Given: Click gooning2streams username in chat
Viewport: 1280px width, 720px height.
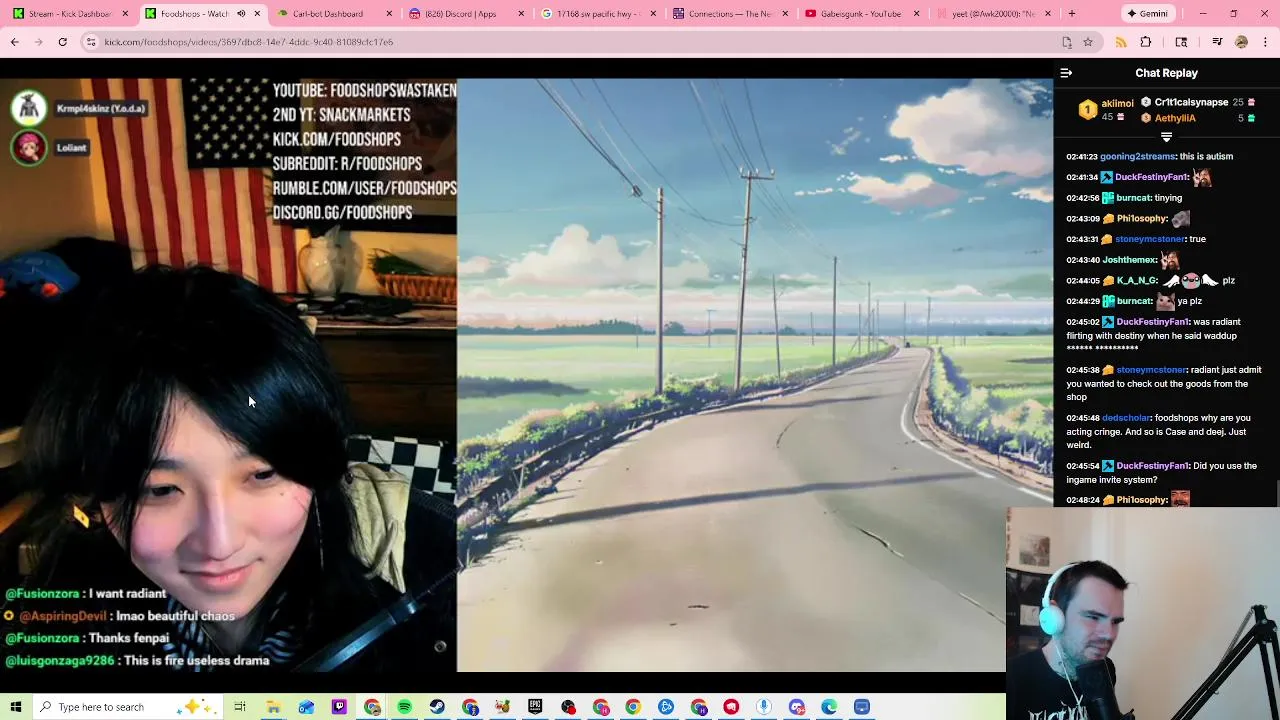Looking at the screenshot, I should click(x=1136, y=157).
